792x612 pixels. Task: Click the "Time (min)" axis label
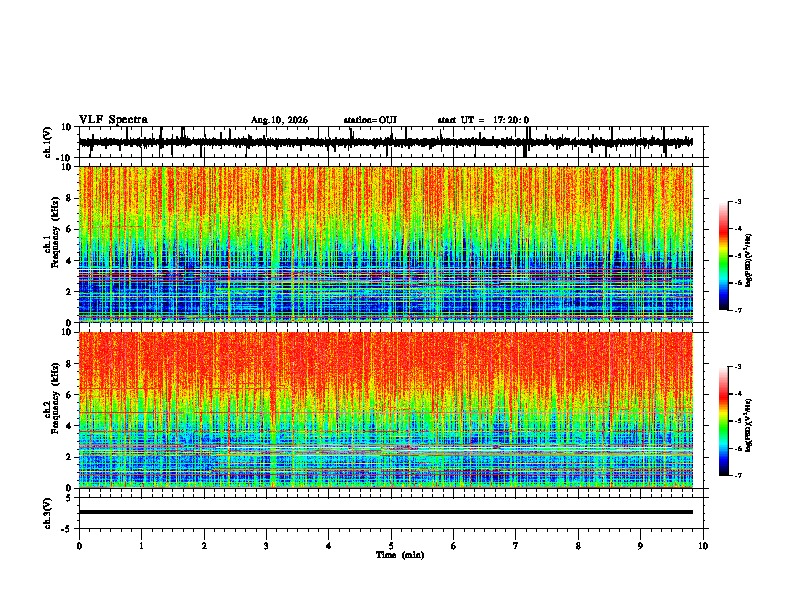click(x=400, y=555)
